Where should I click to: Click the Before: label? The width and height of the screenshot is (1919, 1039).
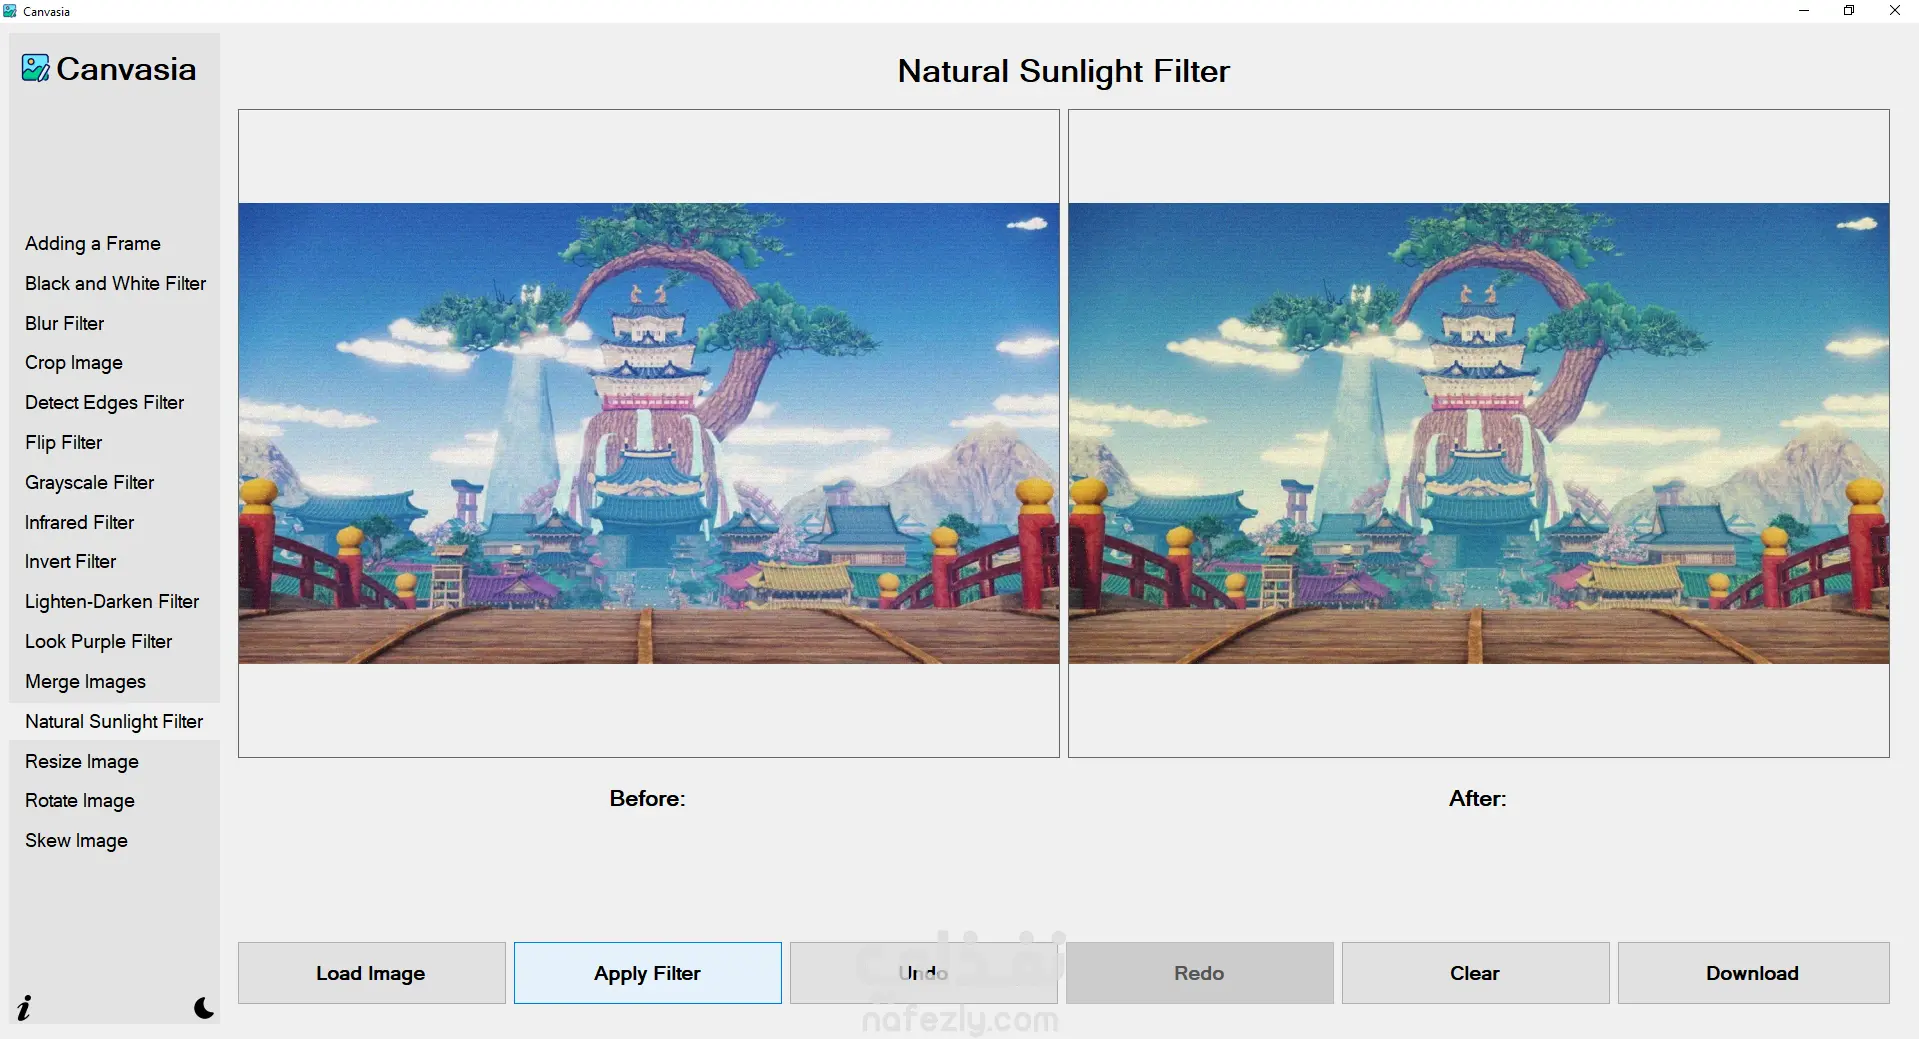click(648, 798)
